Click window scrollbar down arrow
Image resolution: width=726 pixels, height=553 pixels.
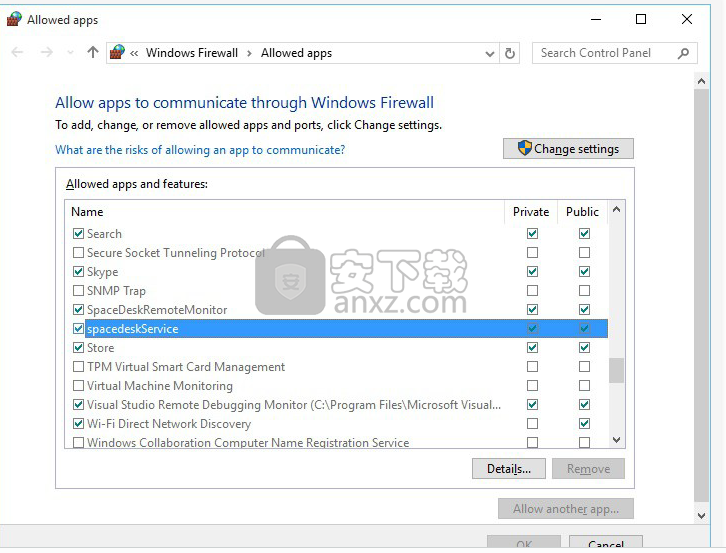coord(701,515)
